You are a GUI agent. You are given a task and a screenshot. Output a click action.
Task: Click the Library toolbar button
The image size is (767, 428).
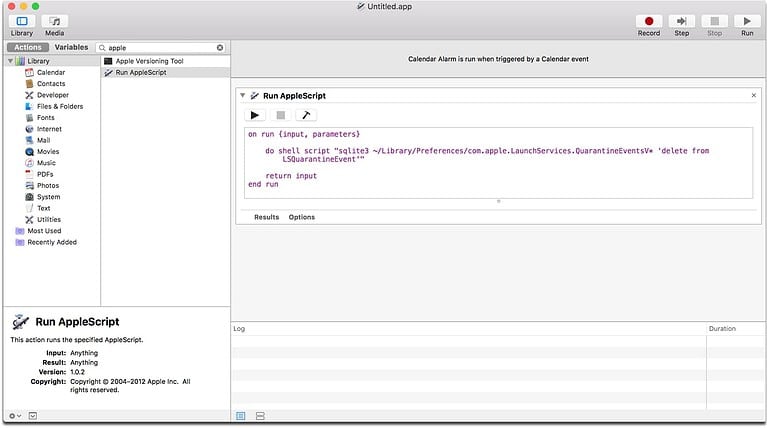pyautogui.click(x=22, y=23)
